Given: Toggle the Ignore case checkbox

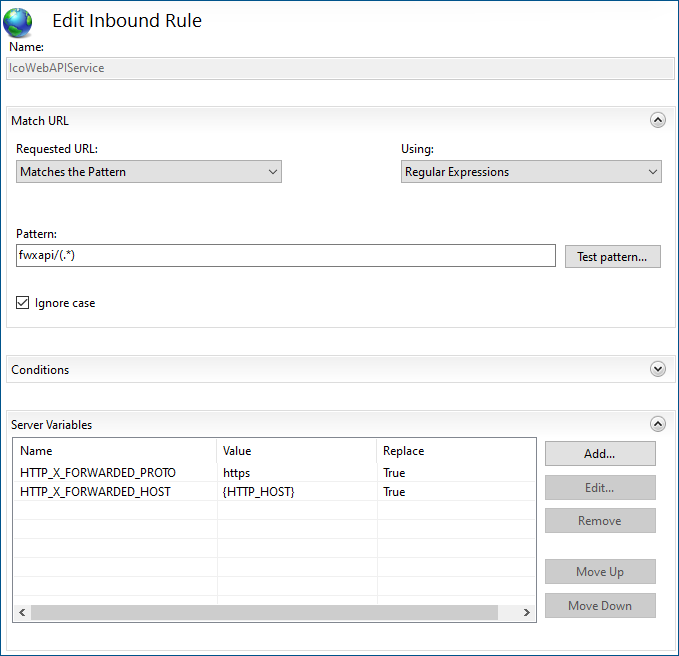Looking at the screenshot, I should pyautogui.click(x=23, y=303).
